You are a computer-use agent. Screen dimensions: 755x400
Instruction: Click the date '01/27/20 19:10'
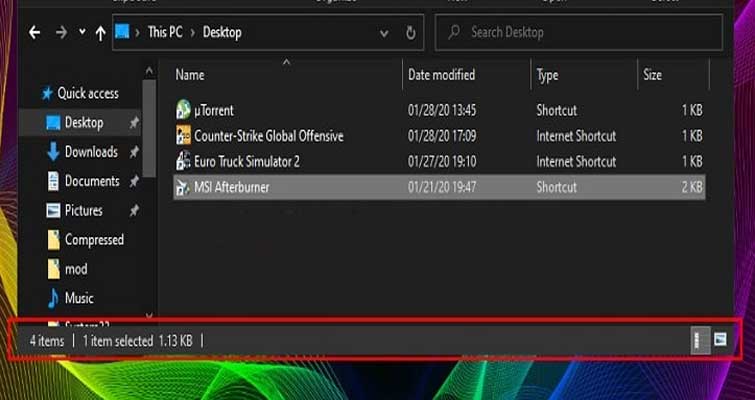[x=442, y=161]
